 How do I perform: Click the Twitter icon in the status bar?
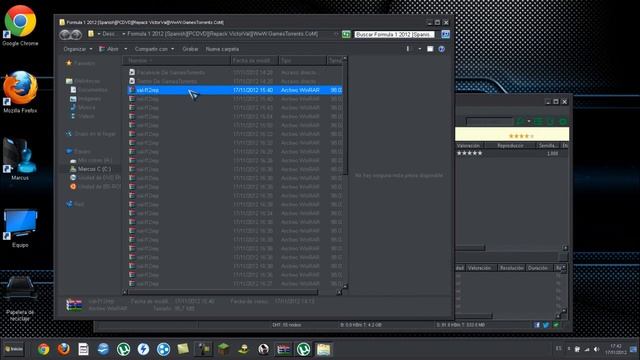(x=546, y=325)
